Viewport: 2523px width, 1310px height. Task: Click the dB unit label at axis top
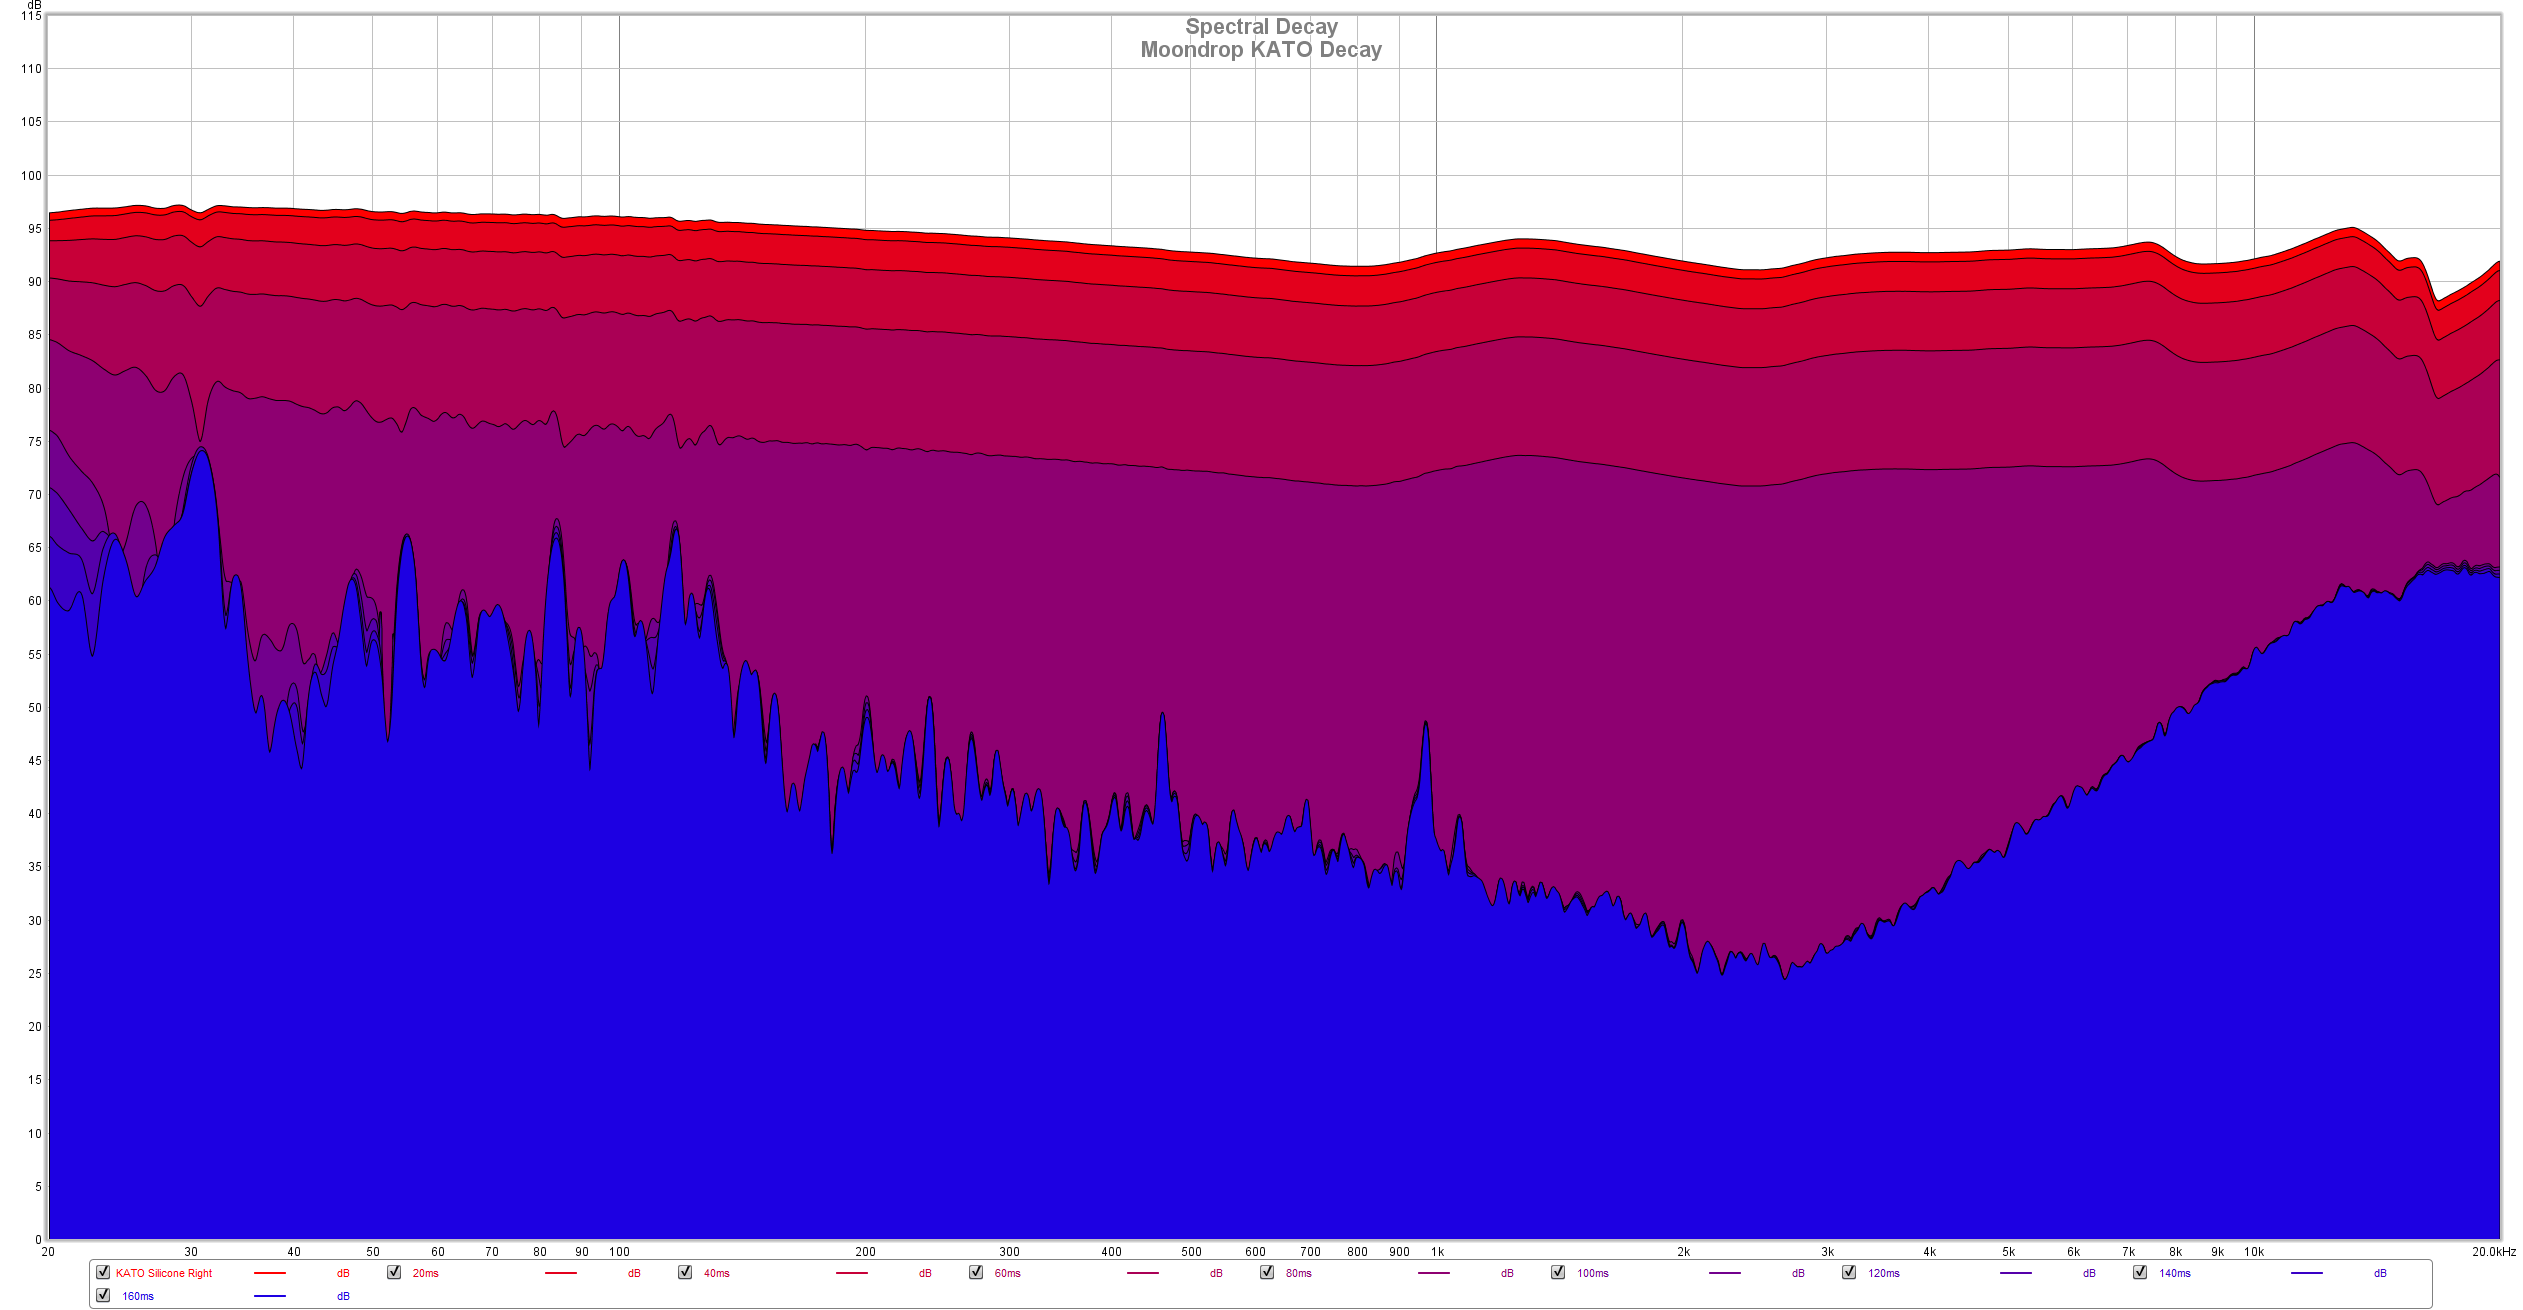coord(34,5)
